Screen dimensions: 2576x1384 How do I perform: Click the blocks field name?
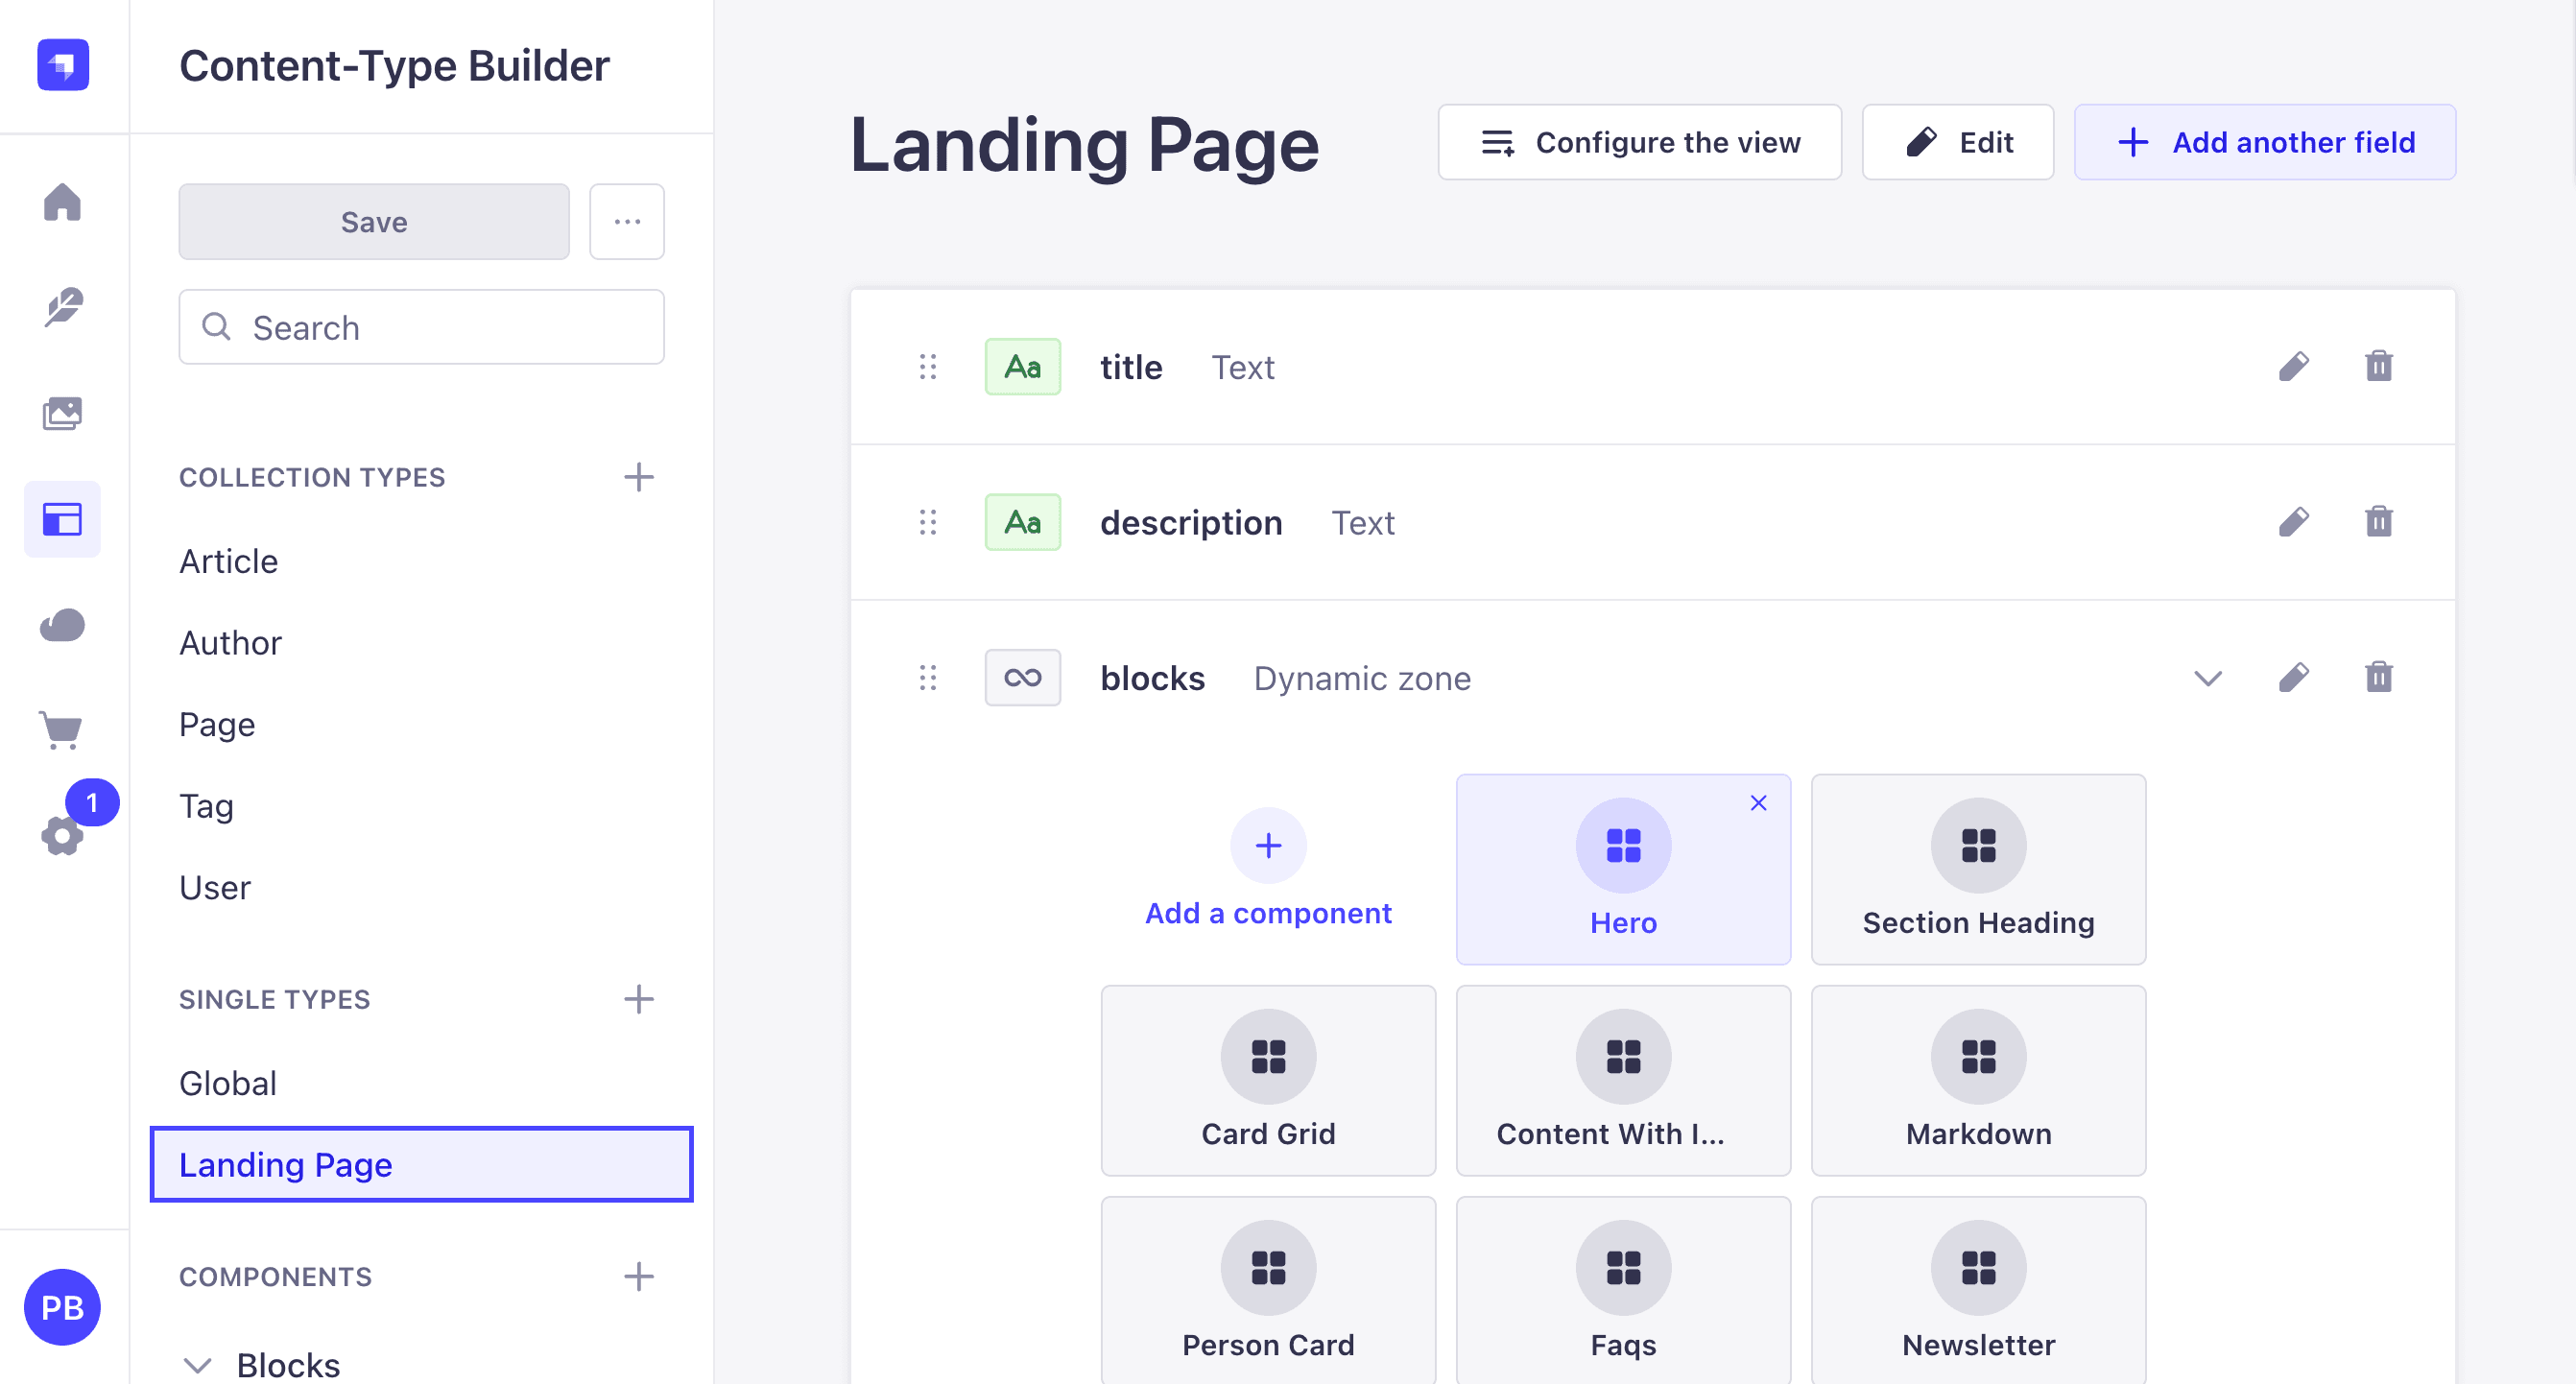click(1152, 678)
